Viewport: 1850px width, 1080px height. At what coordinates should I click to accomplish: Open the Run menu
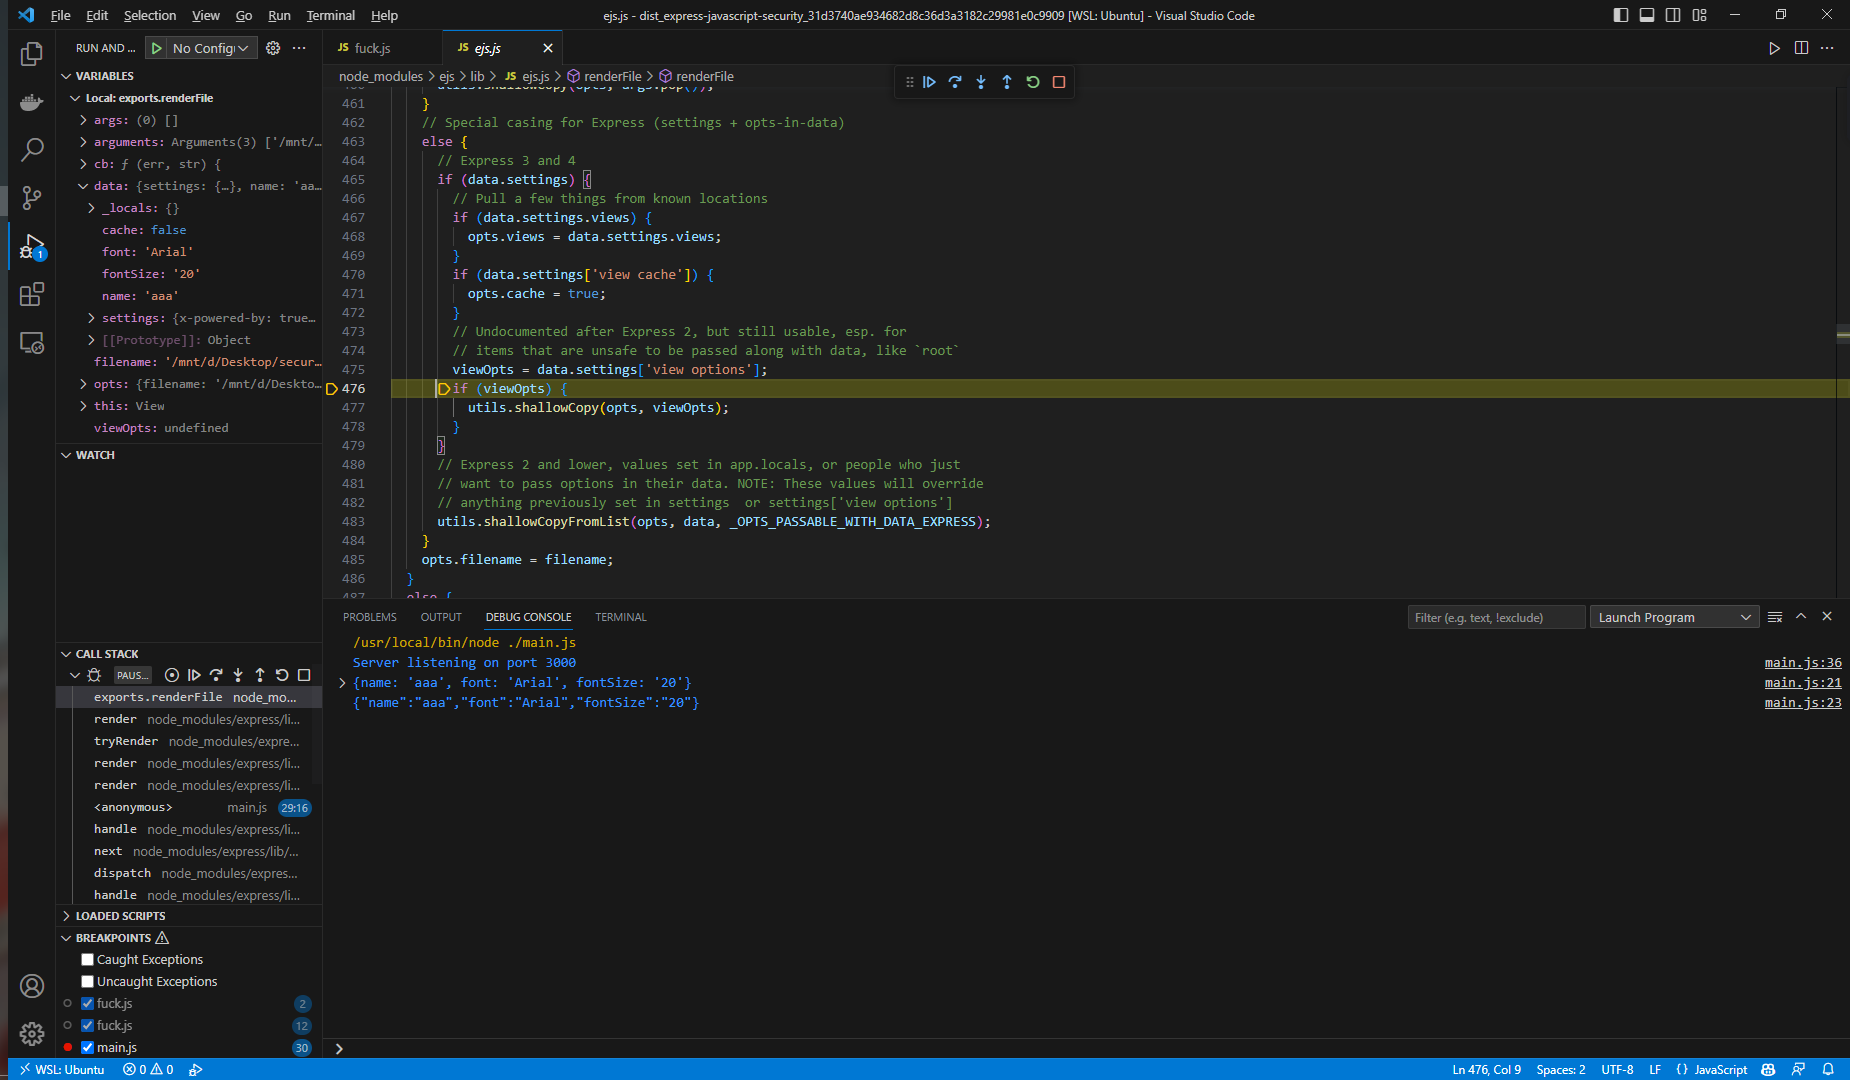279,15
